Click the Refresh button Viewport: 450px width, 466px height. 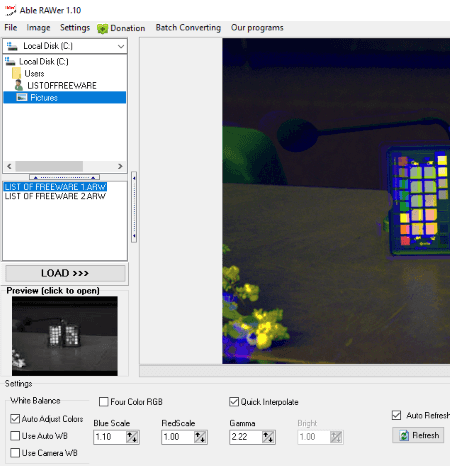pyautogui.click(x=418, y=435)
